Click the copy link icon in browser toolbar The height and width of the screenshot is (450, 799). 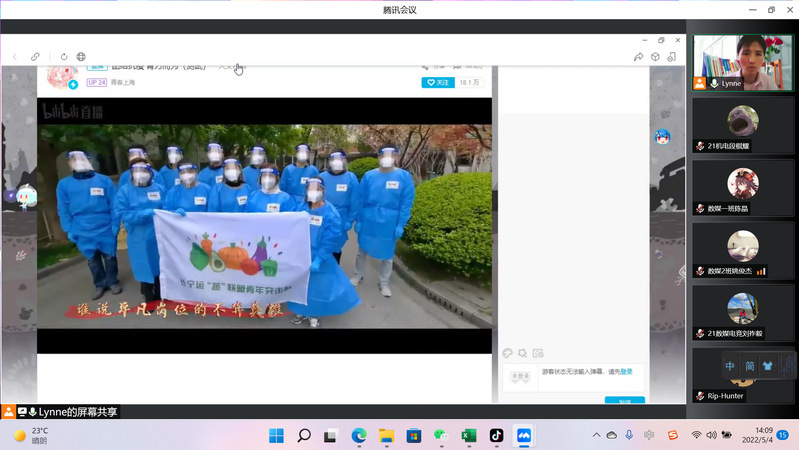pyautogui.click(x=36, y=57)
